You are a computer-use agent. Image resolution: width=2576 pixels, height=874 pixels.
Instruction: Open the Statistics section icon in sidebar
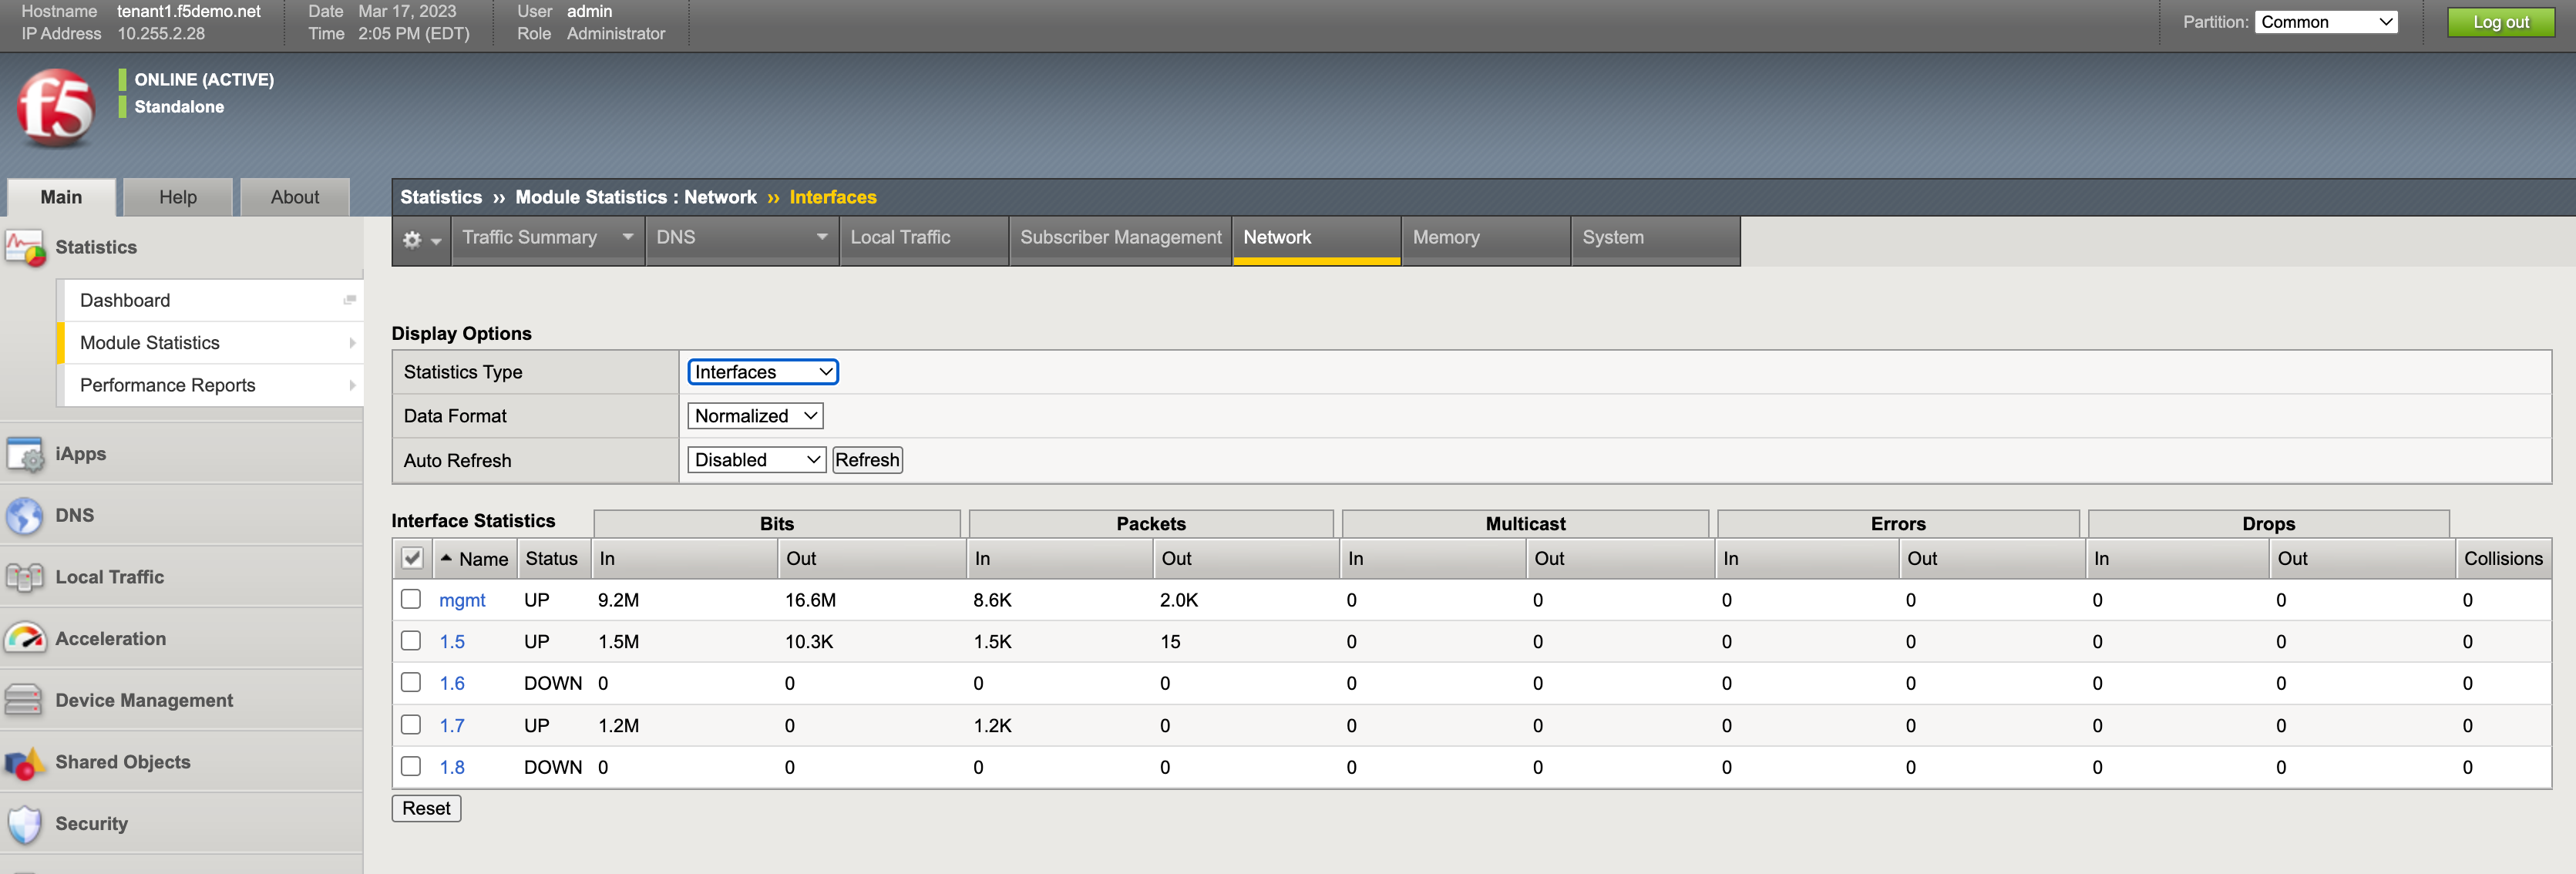[25, 248]
